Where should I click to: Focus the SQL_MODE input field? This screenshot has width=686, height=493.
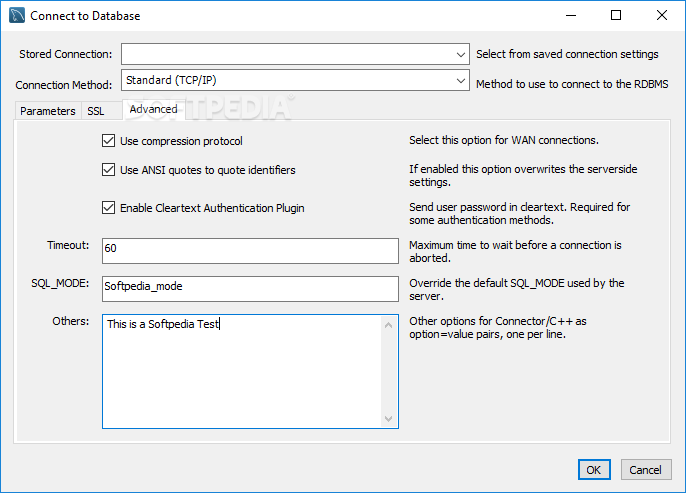250,289
